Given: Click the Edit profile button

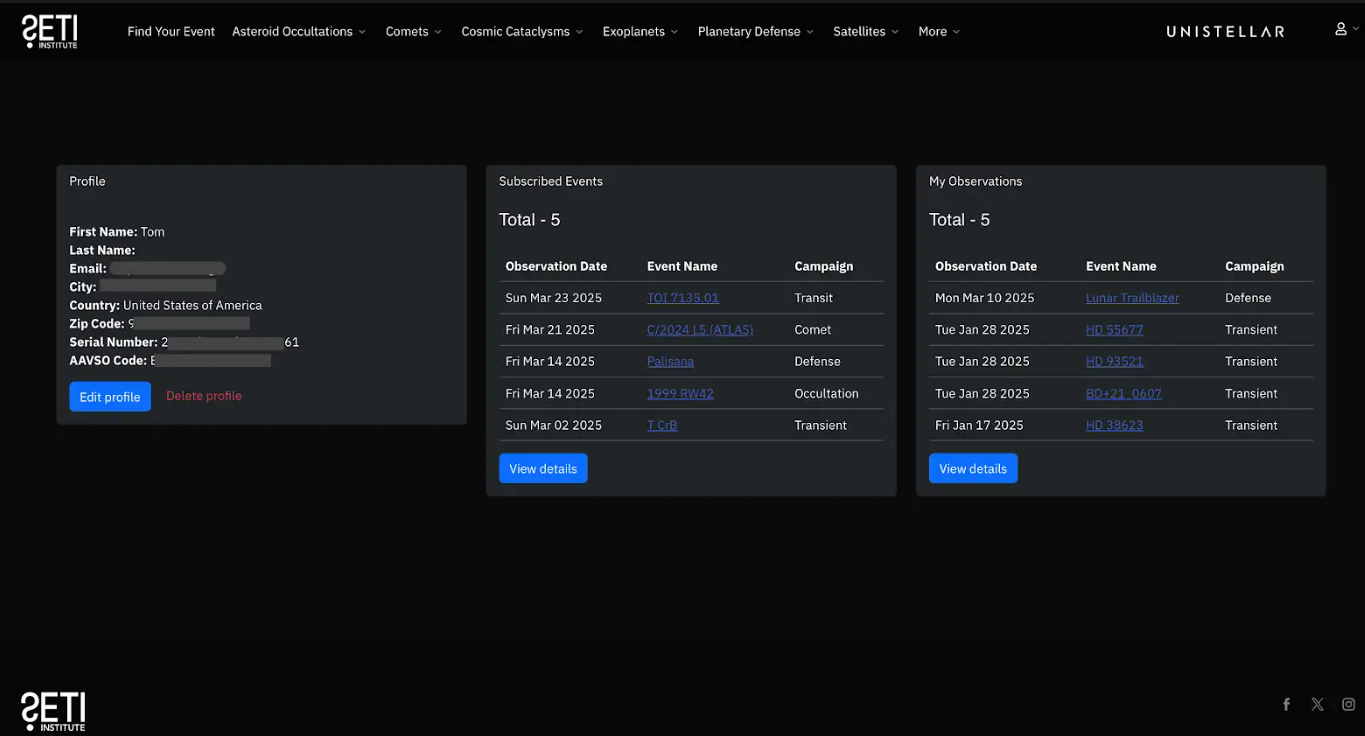Looking at the screenshot, I should tap(110, 397).
